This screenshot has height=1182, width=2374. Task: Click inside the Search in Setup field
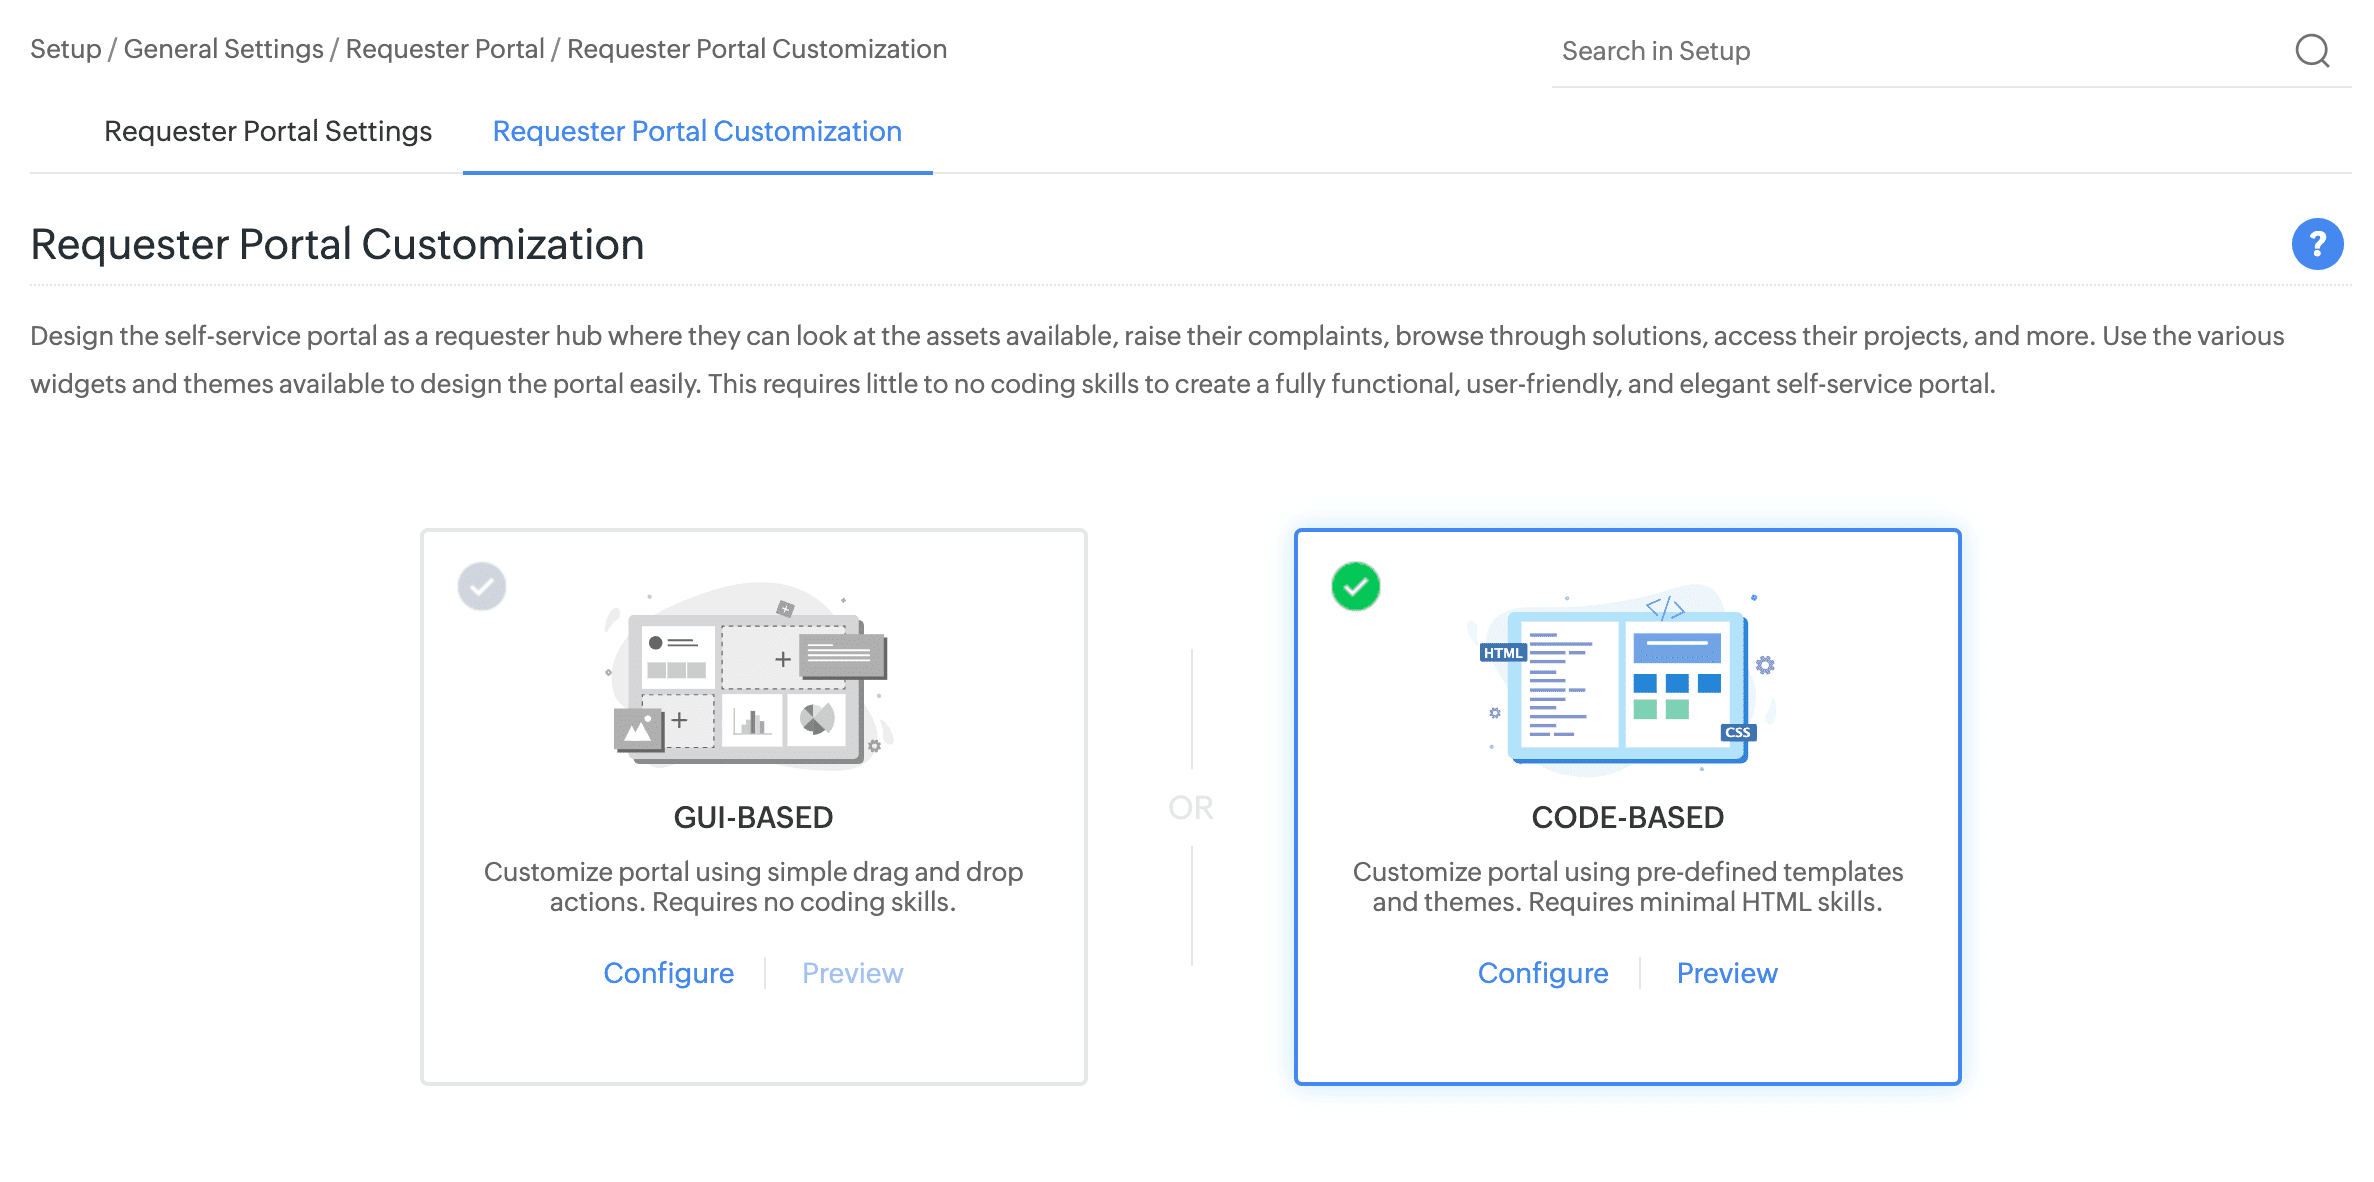click(x=1800, y=51)
